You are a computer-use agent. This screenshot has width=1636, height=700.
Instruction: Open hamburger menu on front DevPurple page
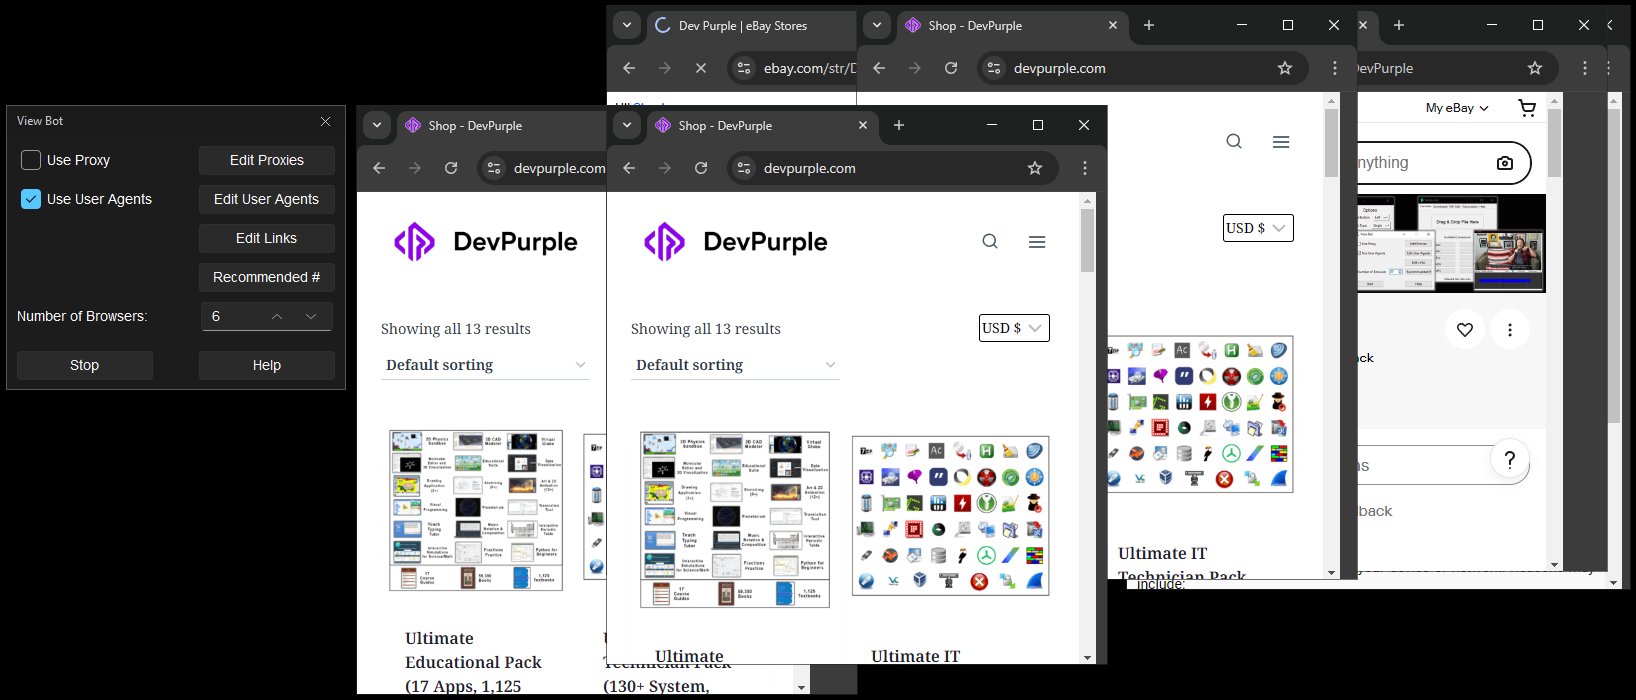1037,241
